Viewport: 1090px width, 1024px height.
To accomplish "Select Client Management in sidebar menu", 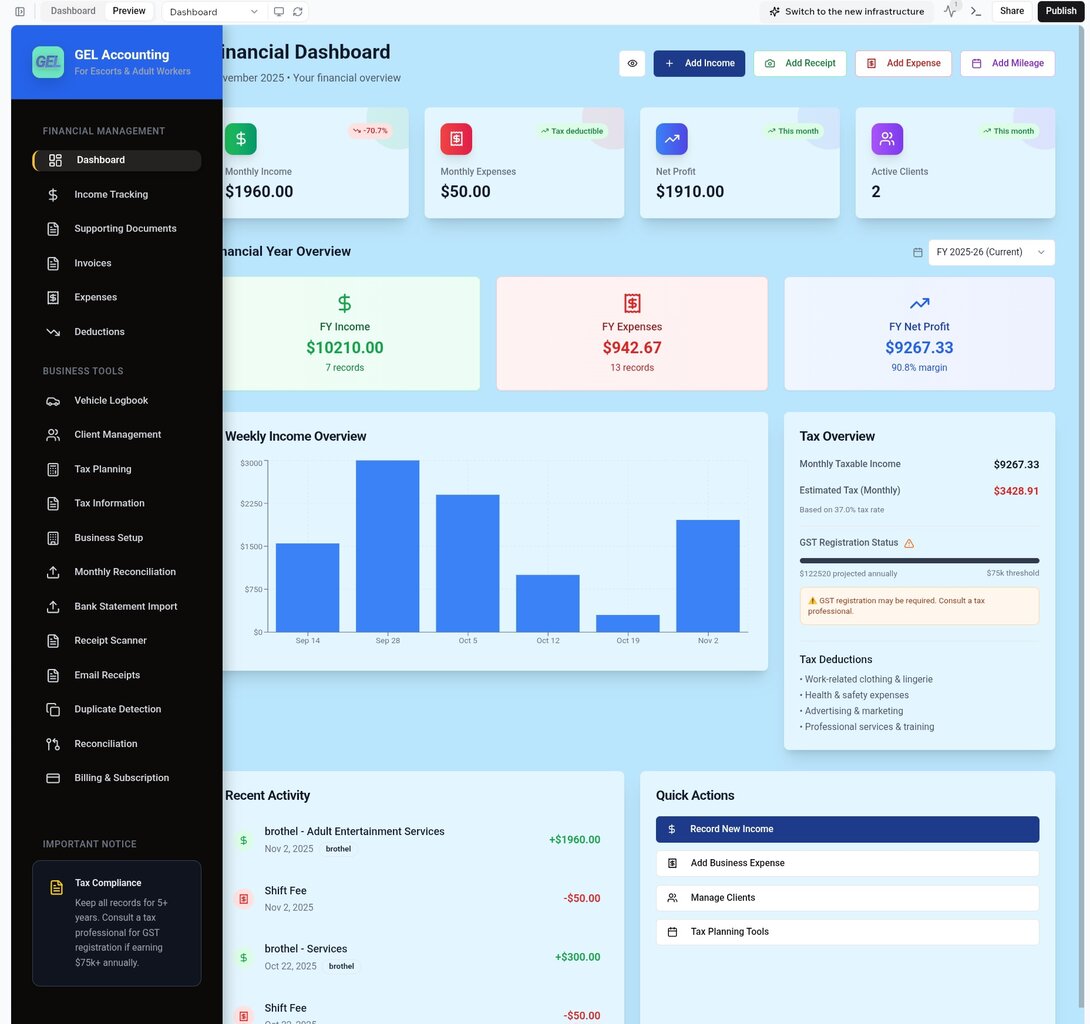I will tap(117, 435).
